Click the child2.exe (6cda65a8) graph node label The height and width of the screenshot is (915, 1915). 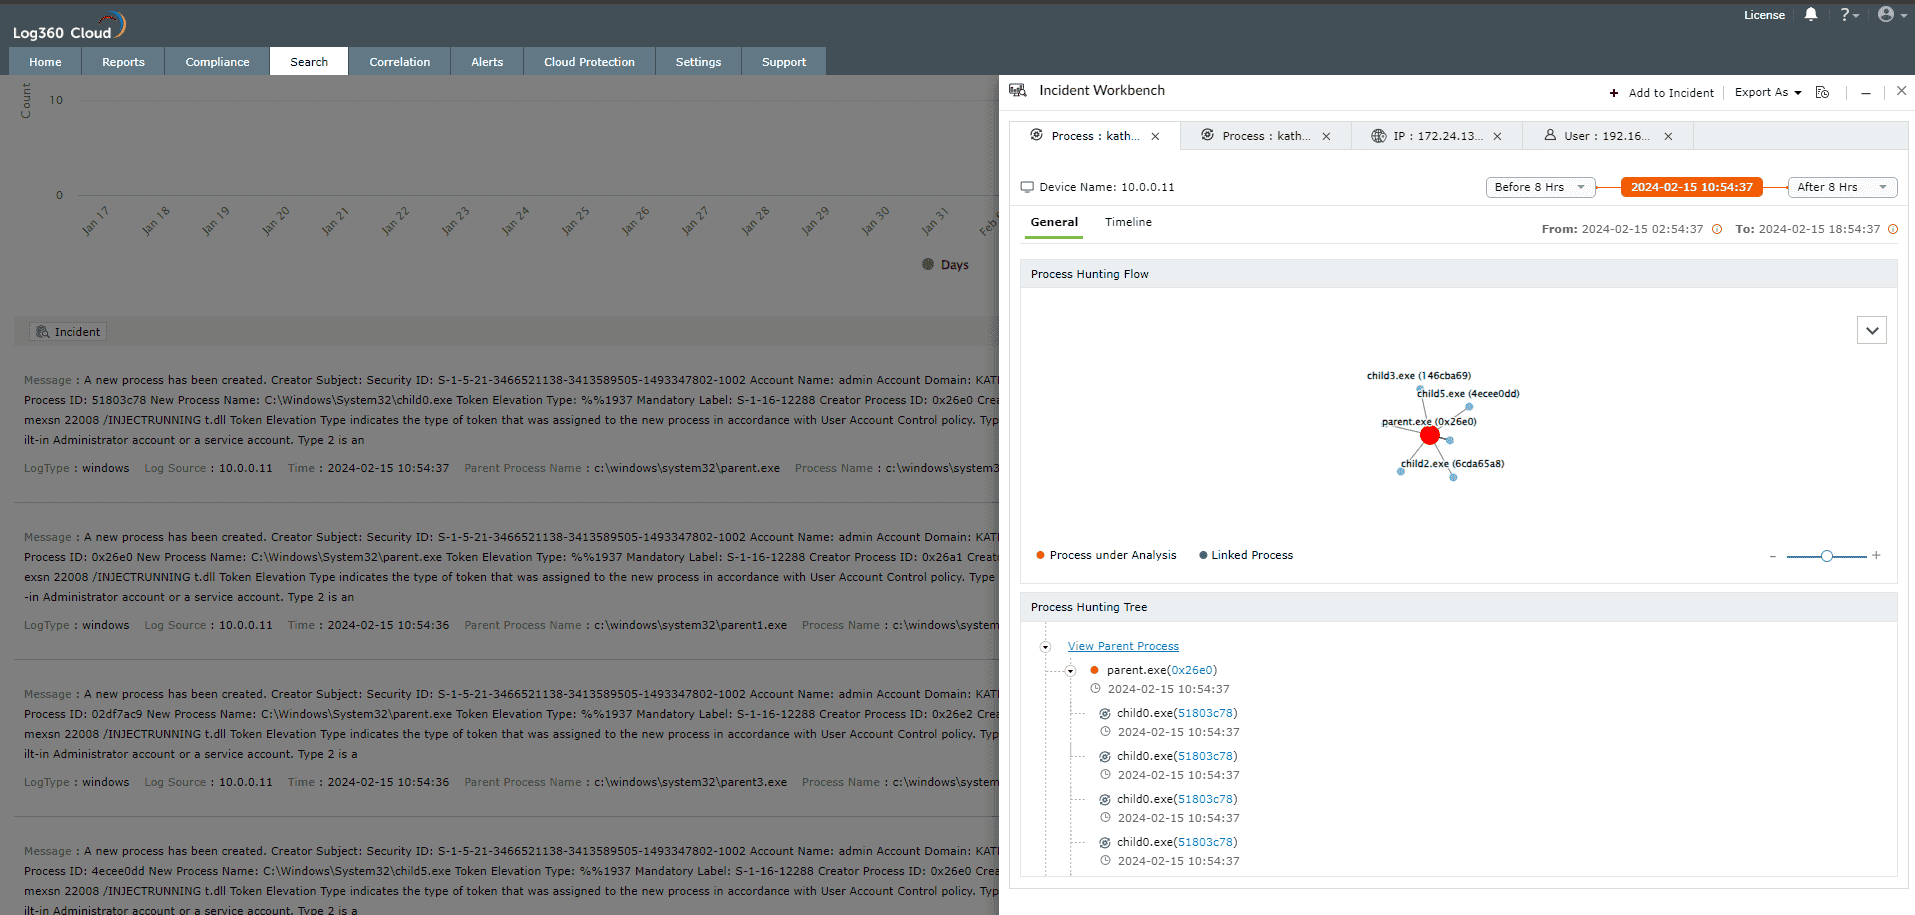tap(1453, 464)
